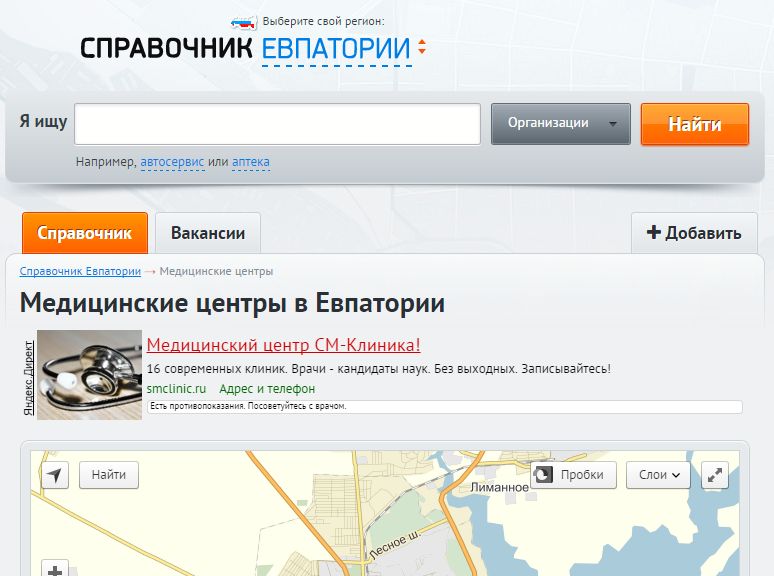Screen dimensions: 774x576
Task: Expand the Слои layers dropdown on the map
Action: click(658, 475)
